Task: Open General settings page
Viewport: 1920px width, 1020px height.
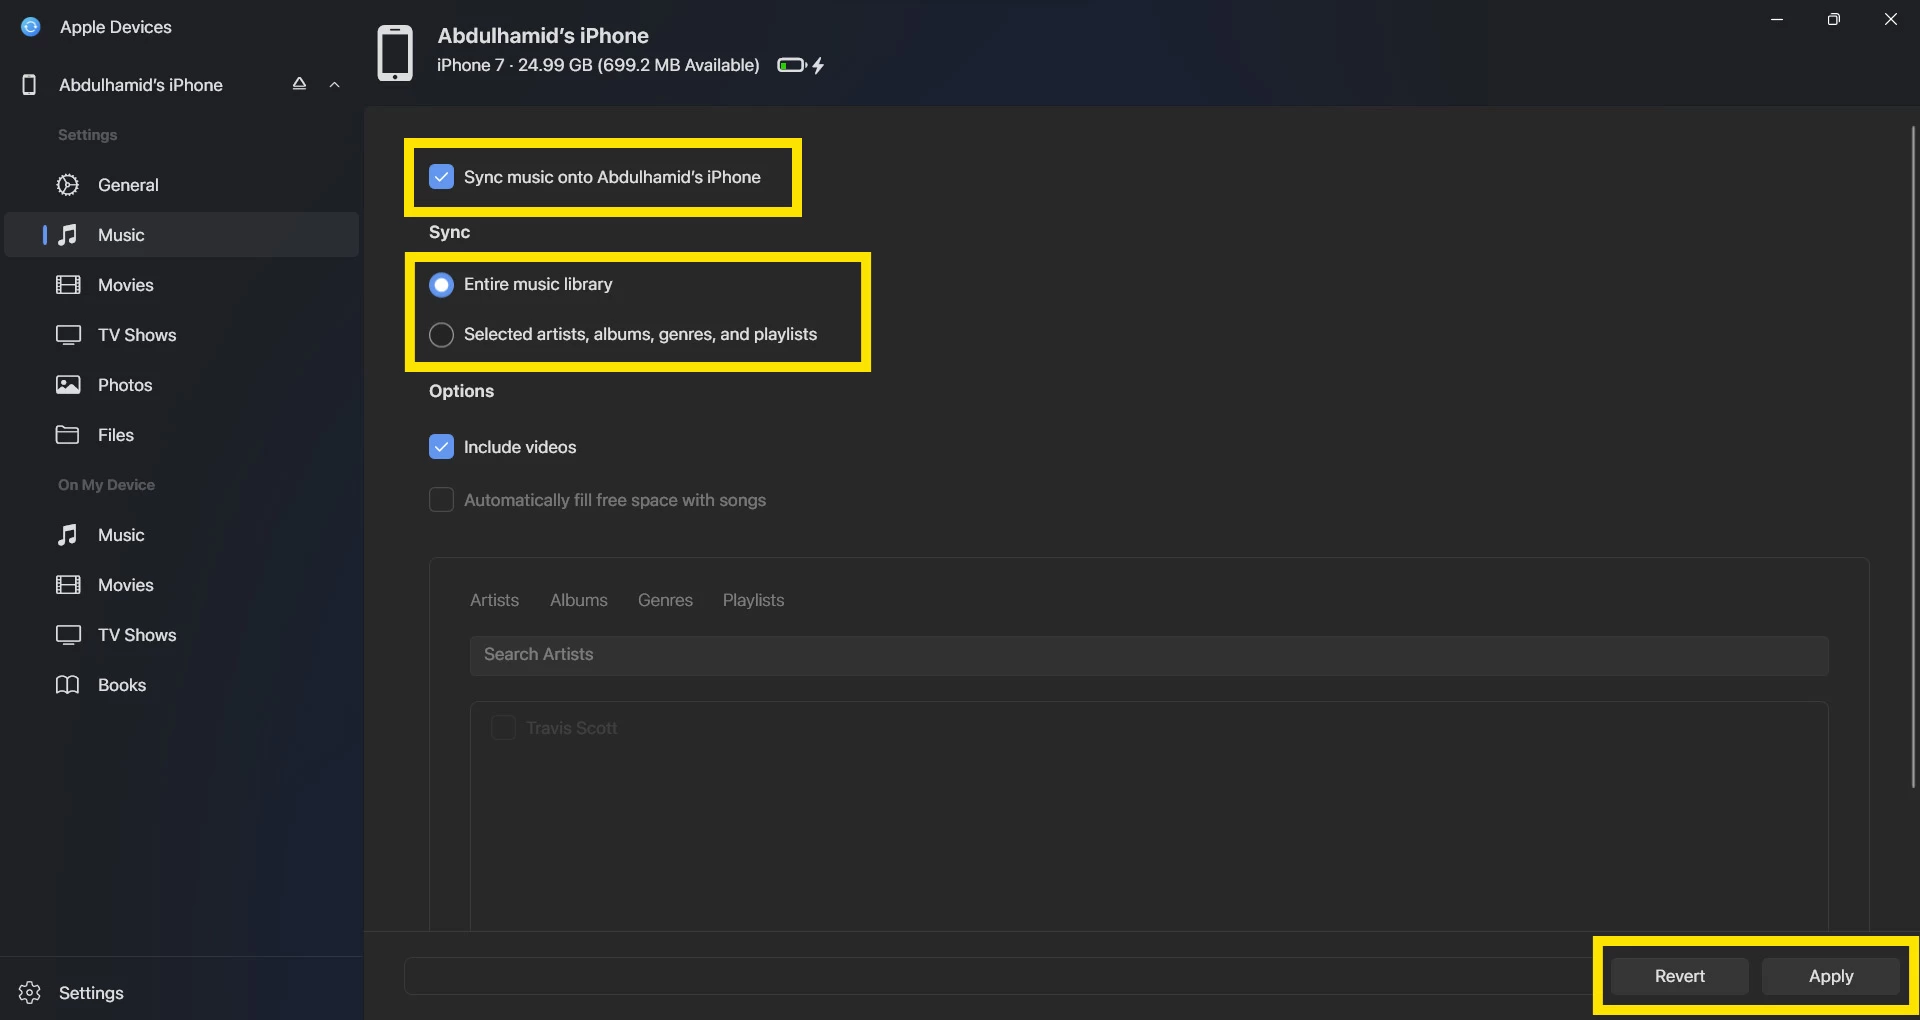Action: [x=182, y=185]
